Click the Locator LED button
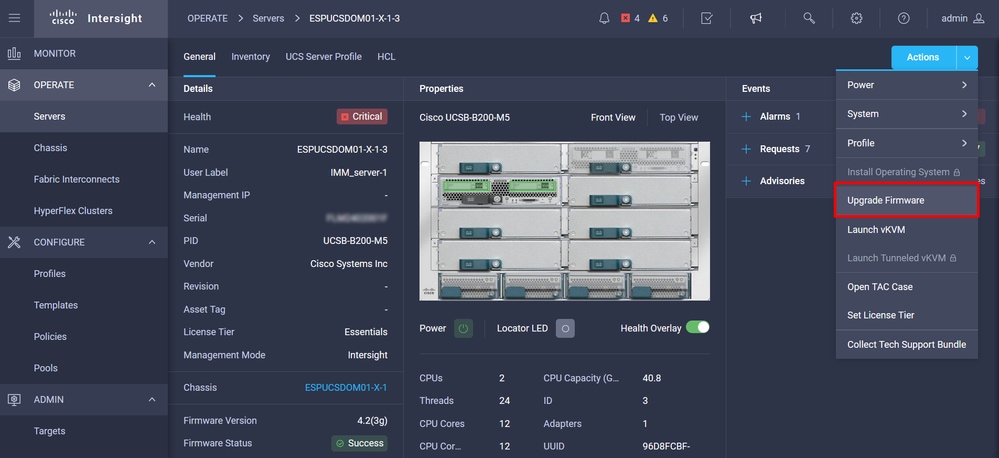 565,329
